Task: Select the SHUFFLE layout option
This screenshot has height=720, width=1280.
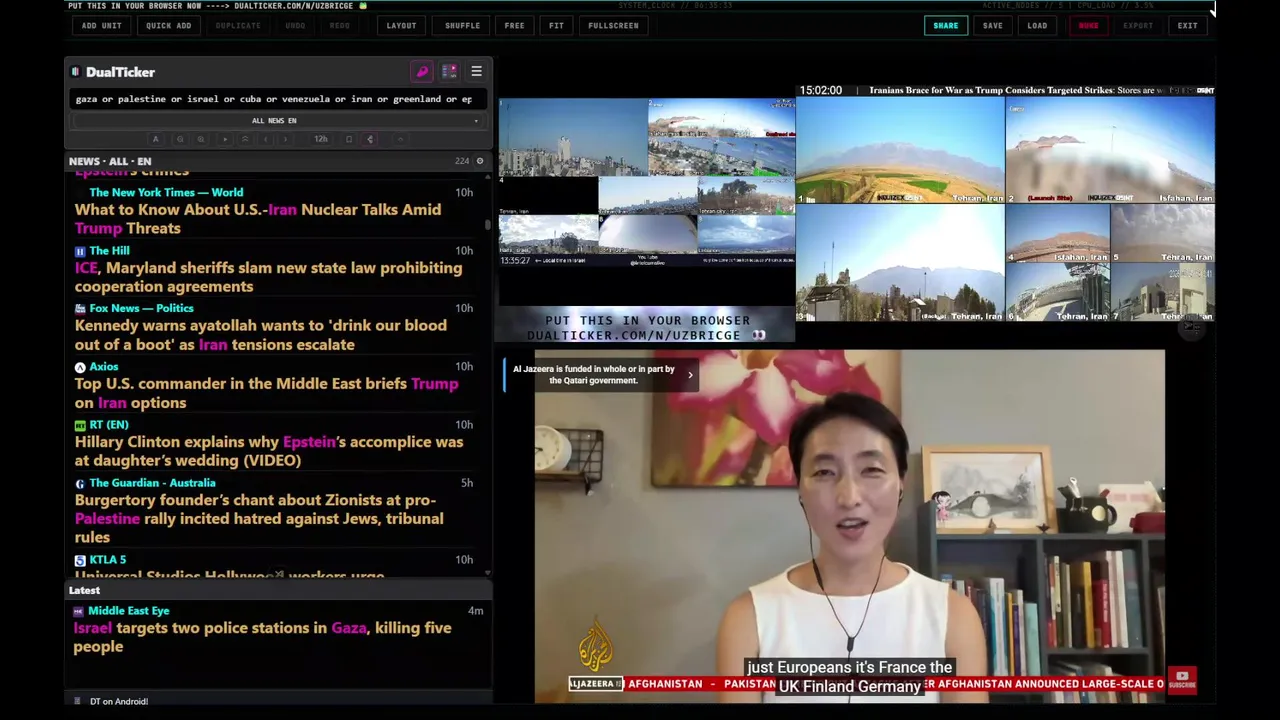Action: click(x=462, y=25)
